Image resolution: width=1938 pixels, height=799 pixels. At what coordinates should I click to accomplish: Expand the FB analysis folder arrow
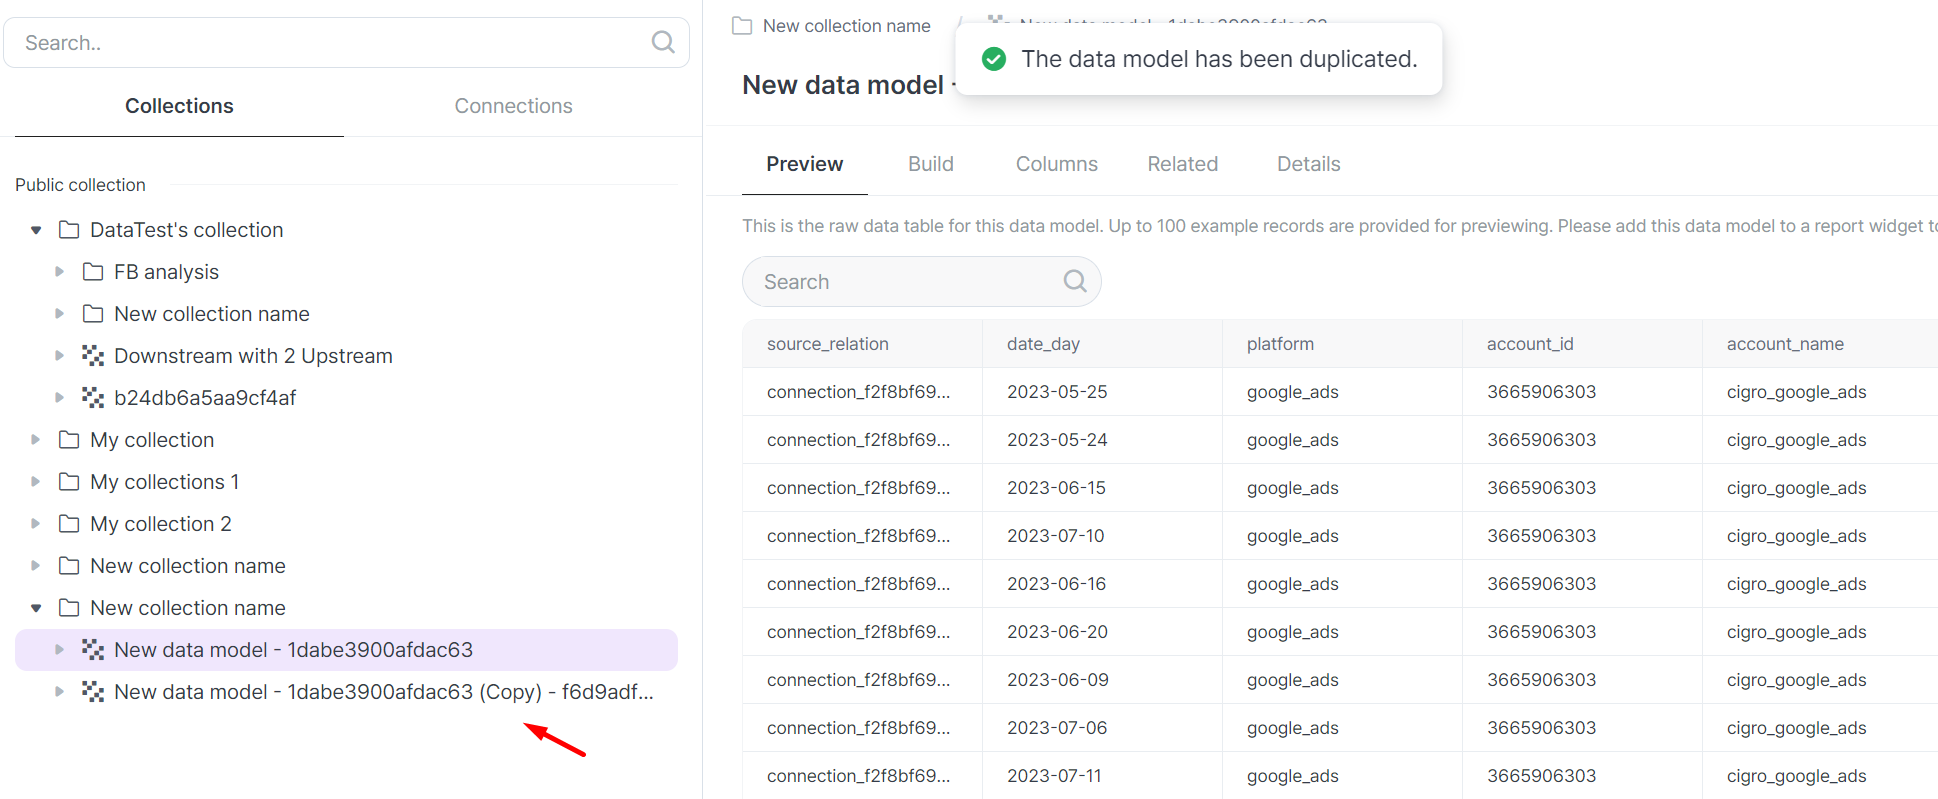point(60,272)
